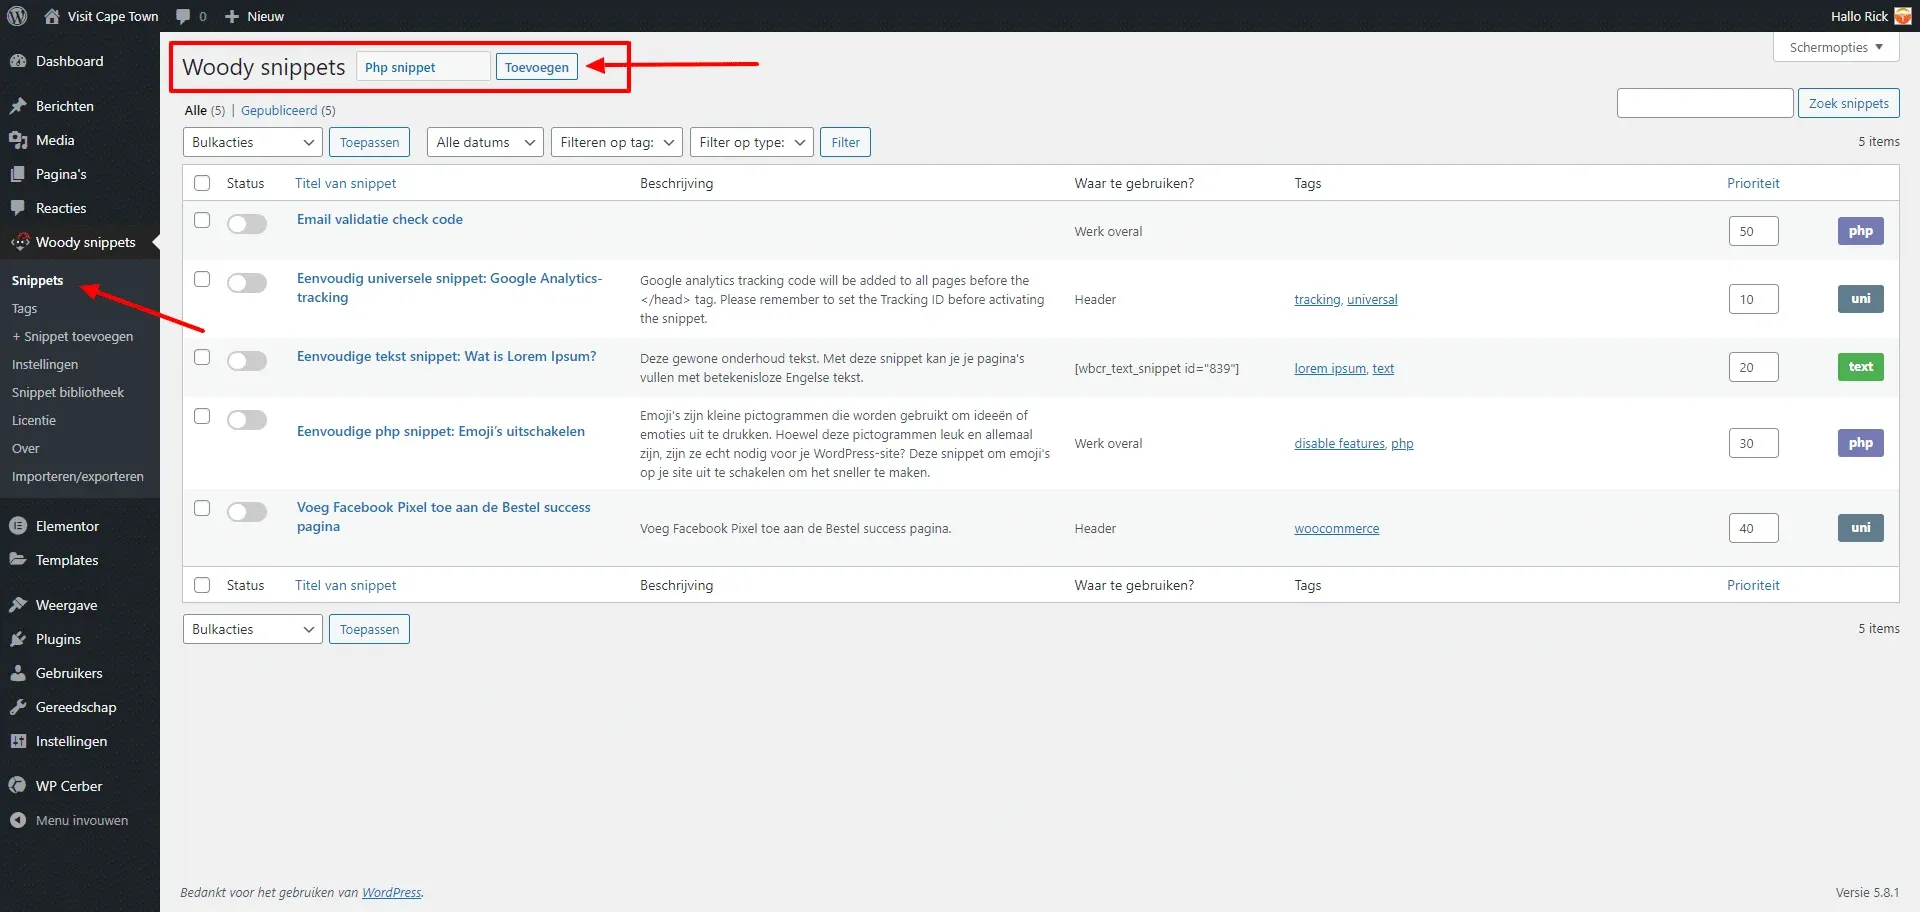Open Snippet bibliotheek submenu item
This screenshot has width=1920, height=912.
coord(68,392)
